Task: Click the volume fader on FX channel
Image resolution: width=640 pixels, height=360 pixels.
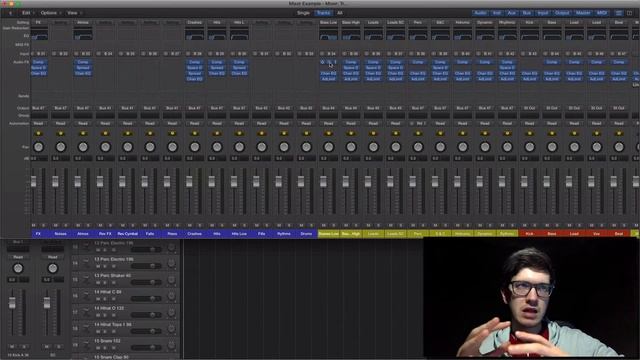Action: coord(33,182)
